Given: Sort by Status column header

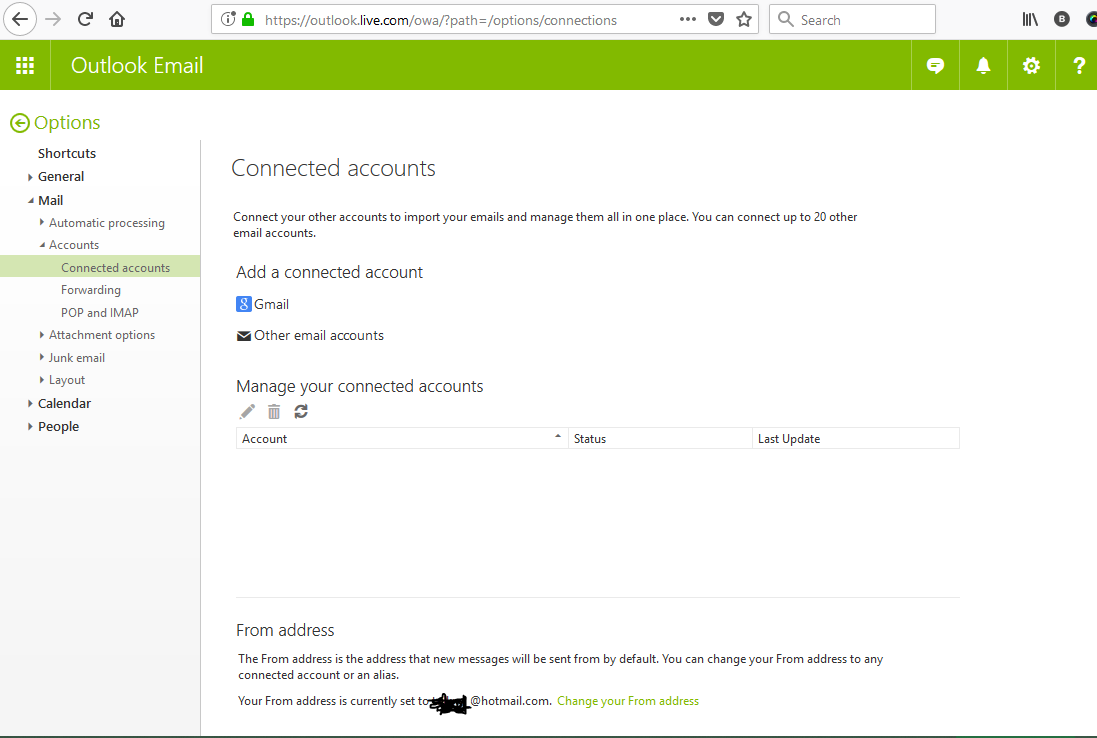Looking at the screenshot, I should pos(660,439).
